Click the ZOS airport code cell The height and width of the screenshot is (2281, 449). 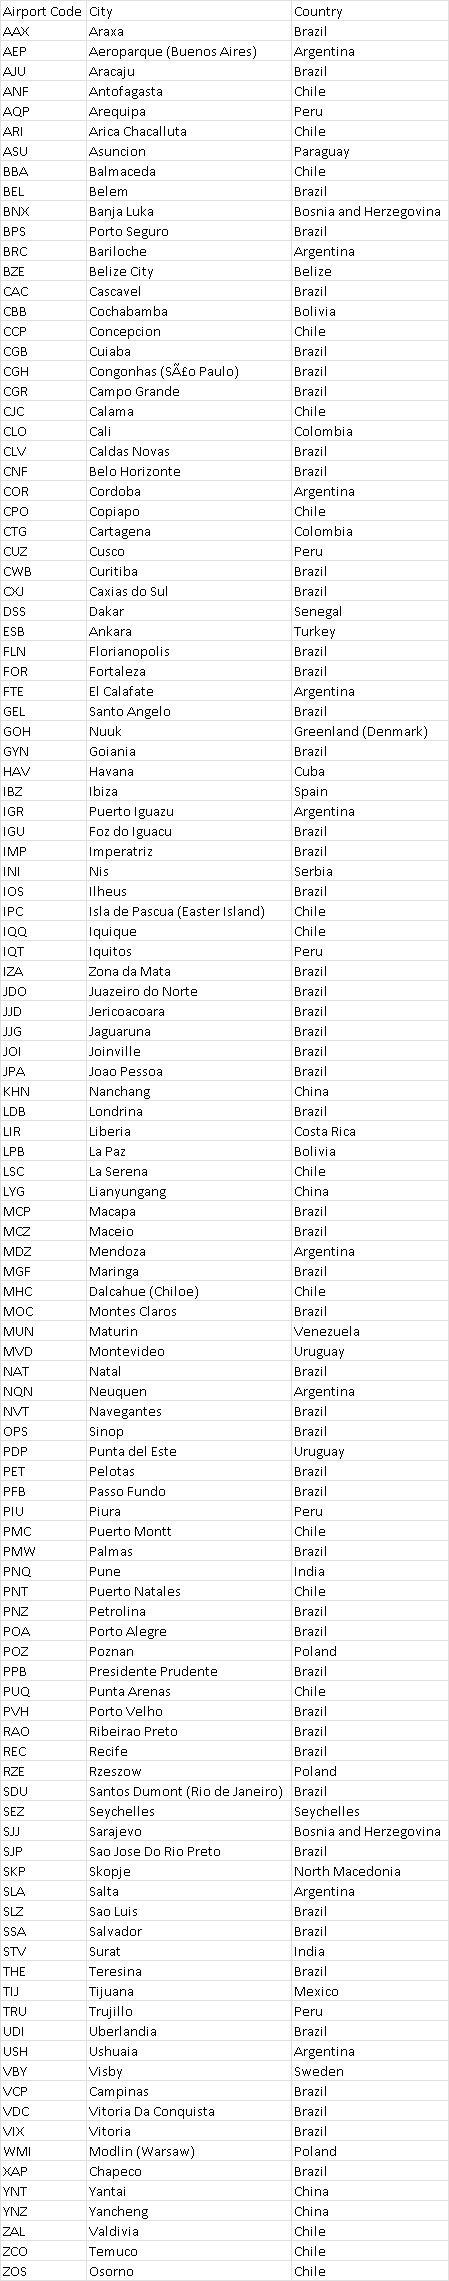(43, 2271)
